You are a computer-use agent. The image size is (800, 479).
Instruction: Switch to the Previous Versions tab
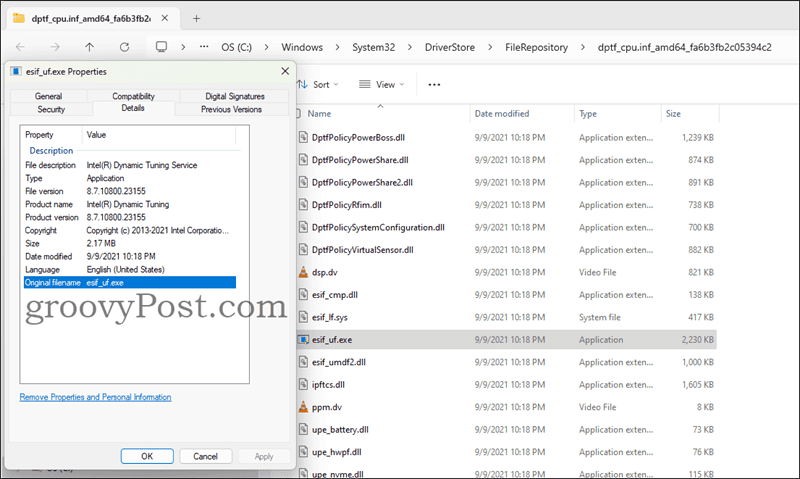click(x=231, y=109)
